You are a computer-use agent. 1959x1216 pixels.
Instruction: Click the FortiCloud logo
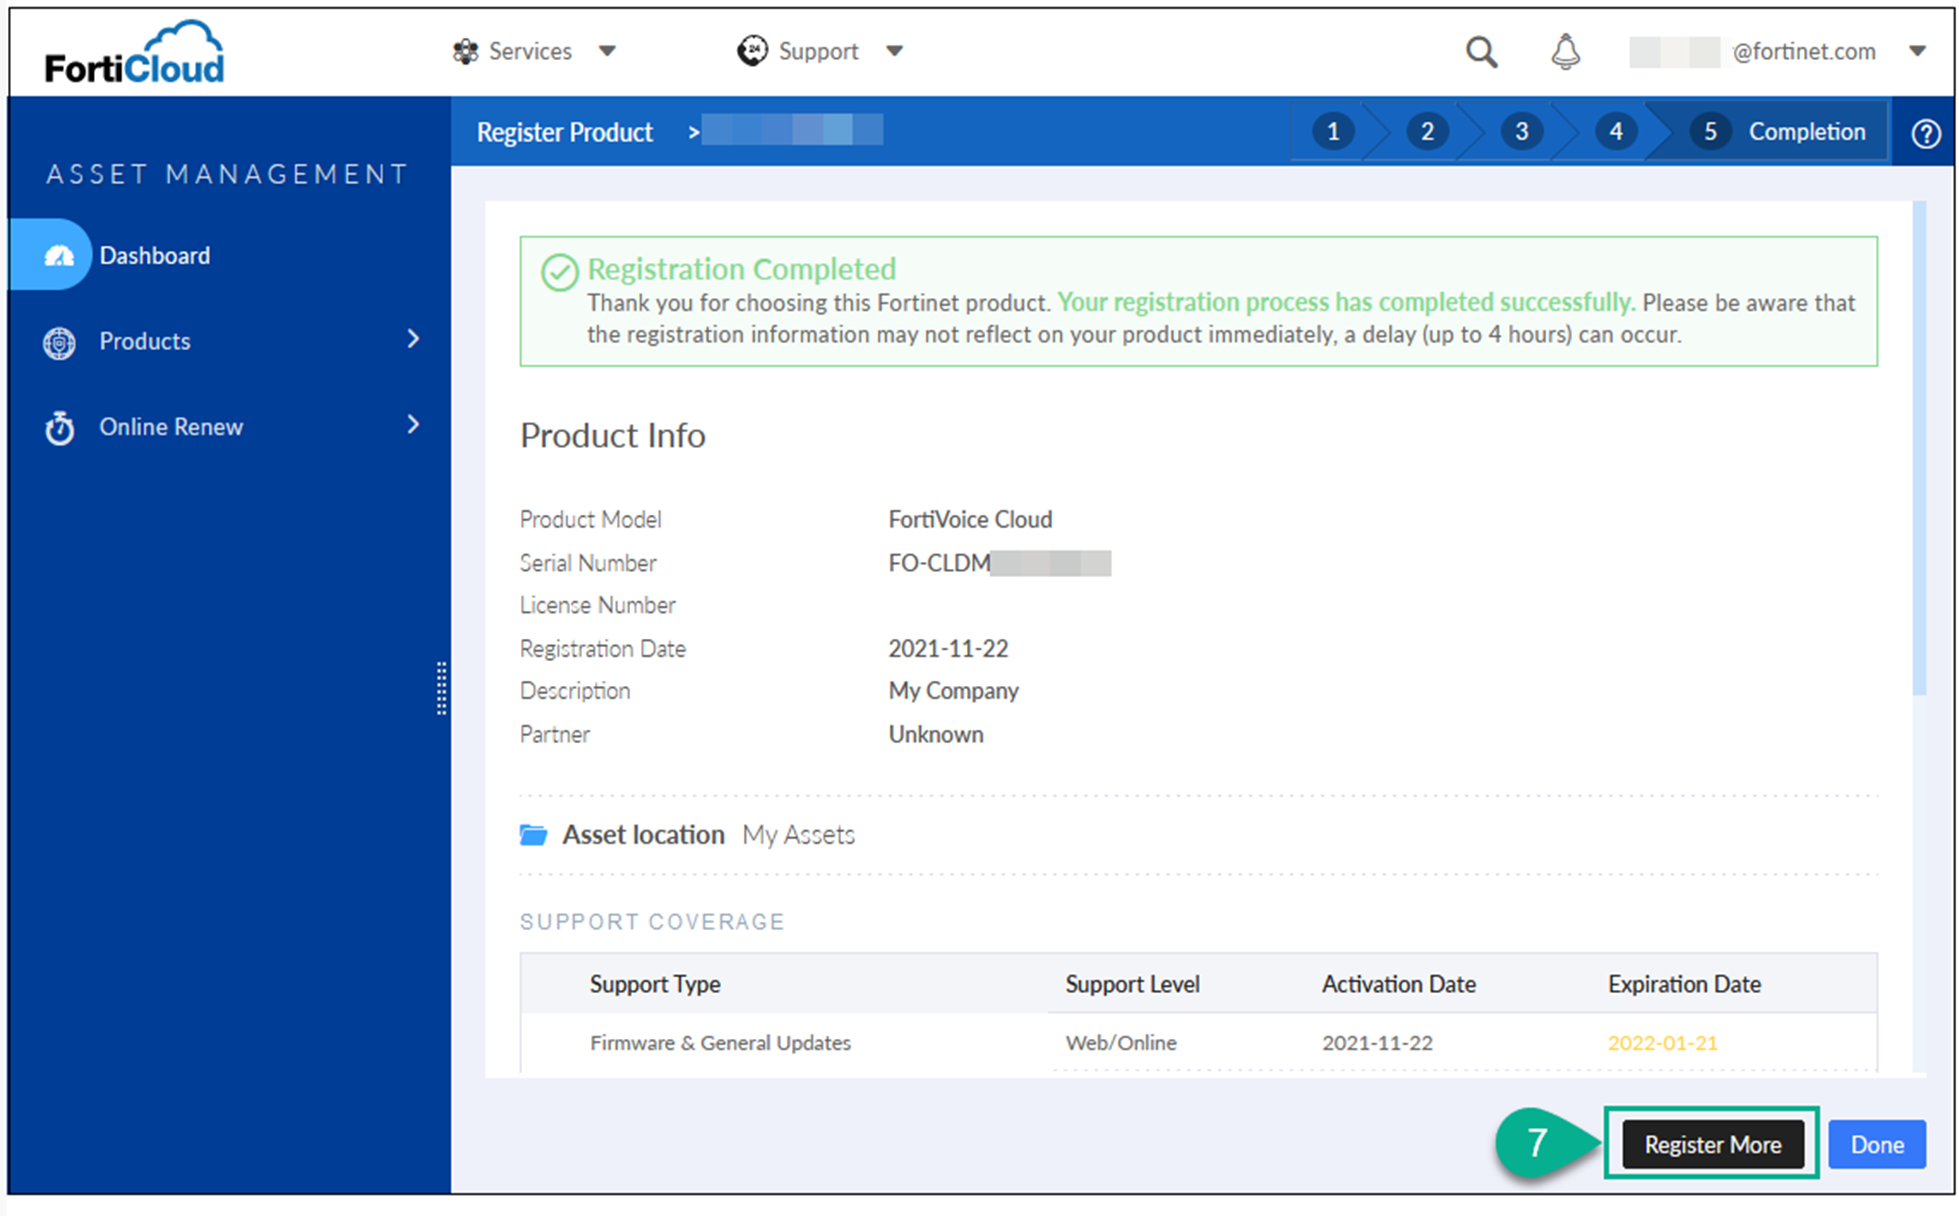(x=135, y=52)
